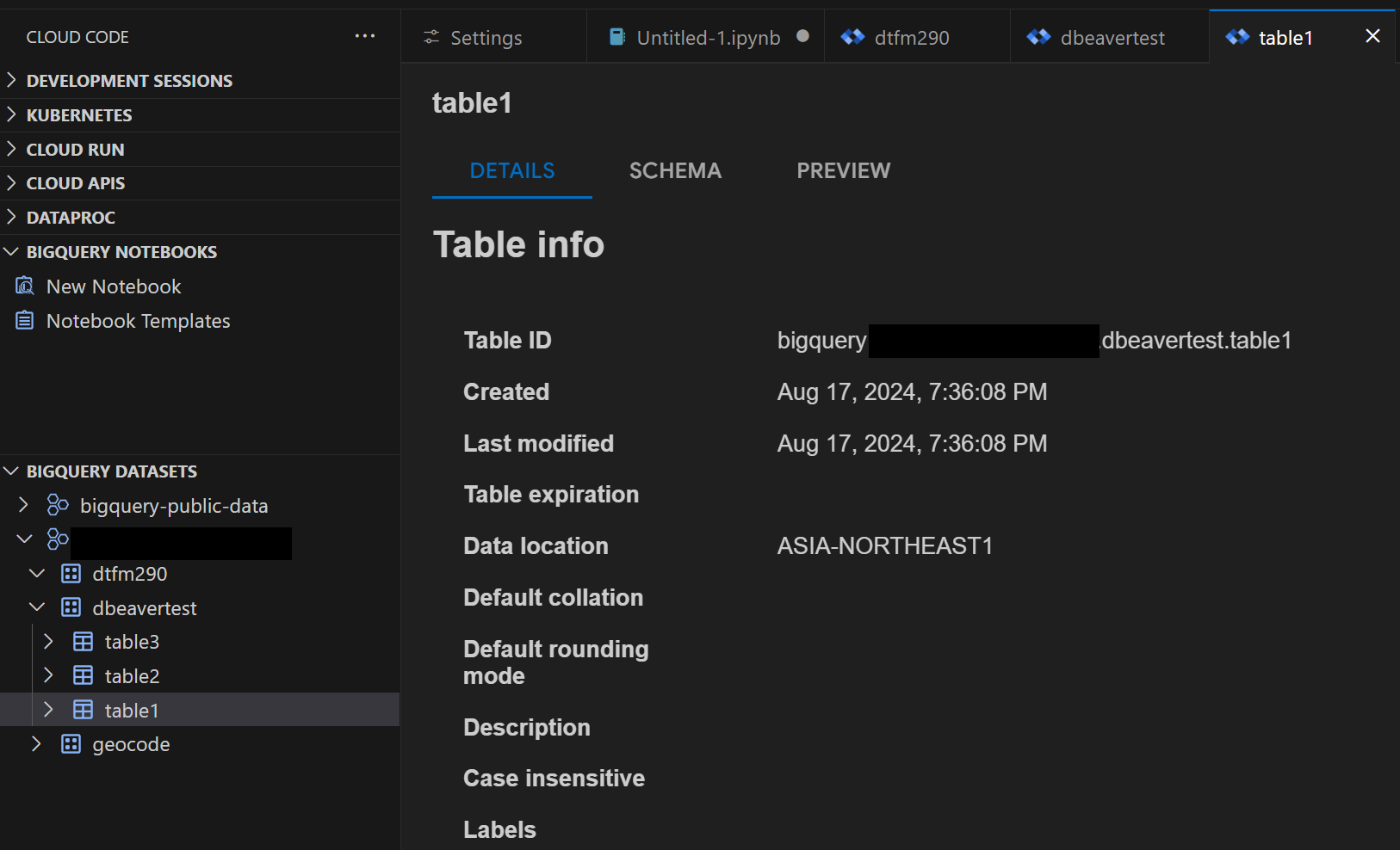
Task: Click the geocode dataset icon
Action: [70, 744]
